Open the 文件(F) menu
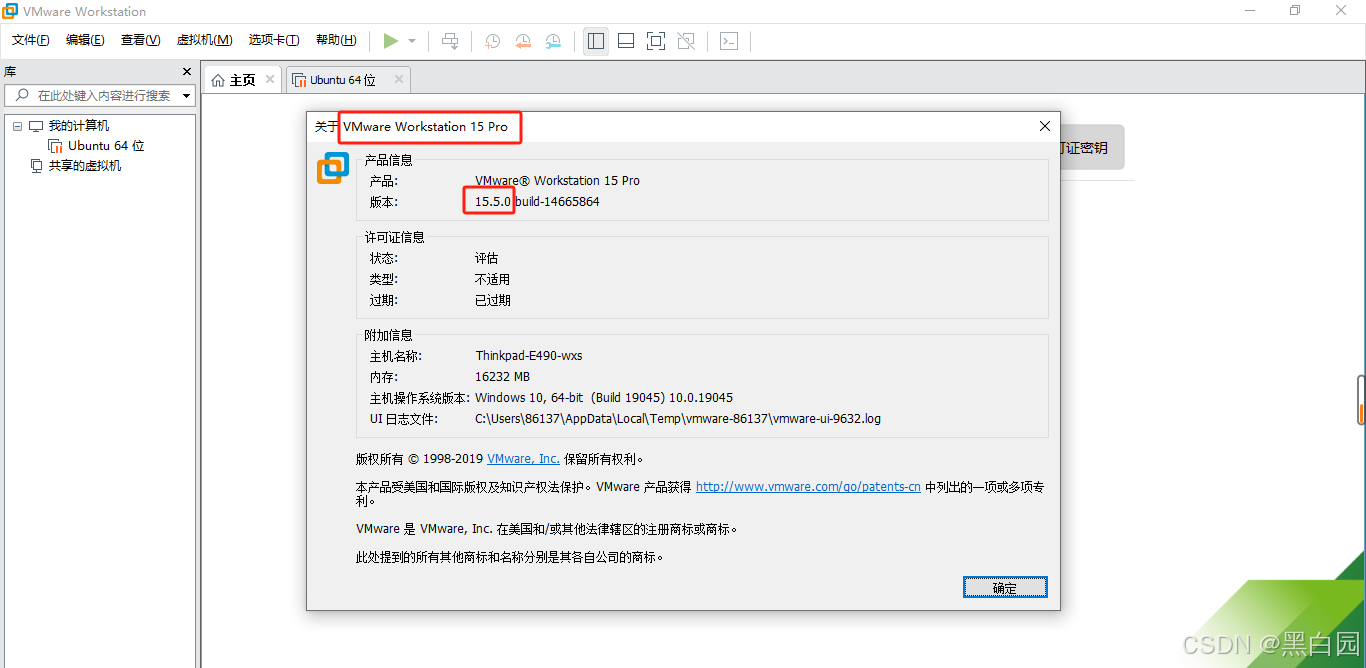Image resolution: width=1366 pixels, height=668 pixels. point(31,40)
